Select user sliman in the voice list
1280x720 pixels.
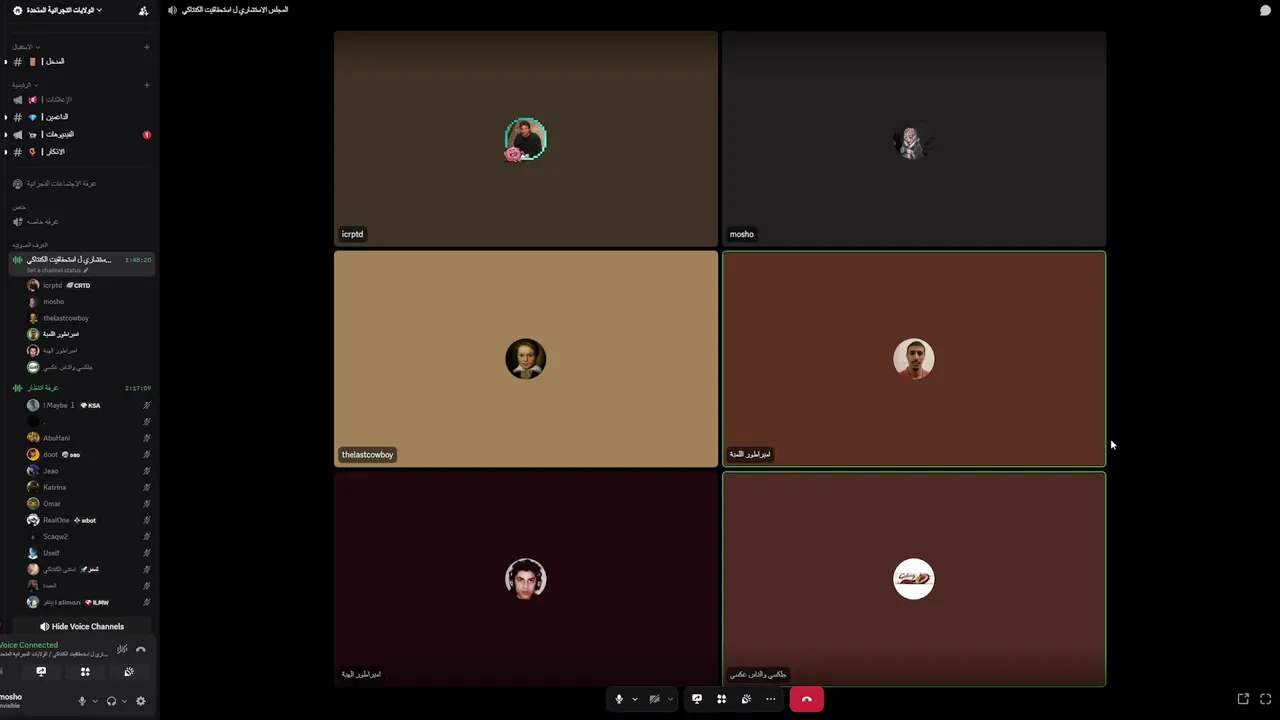(x=88, y=602)
